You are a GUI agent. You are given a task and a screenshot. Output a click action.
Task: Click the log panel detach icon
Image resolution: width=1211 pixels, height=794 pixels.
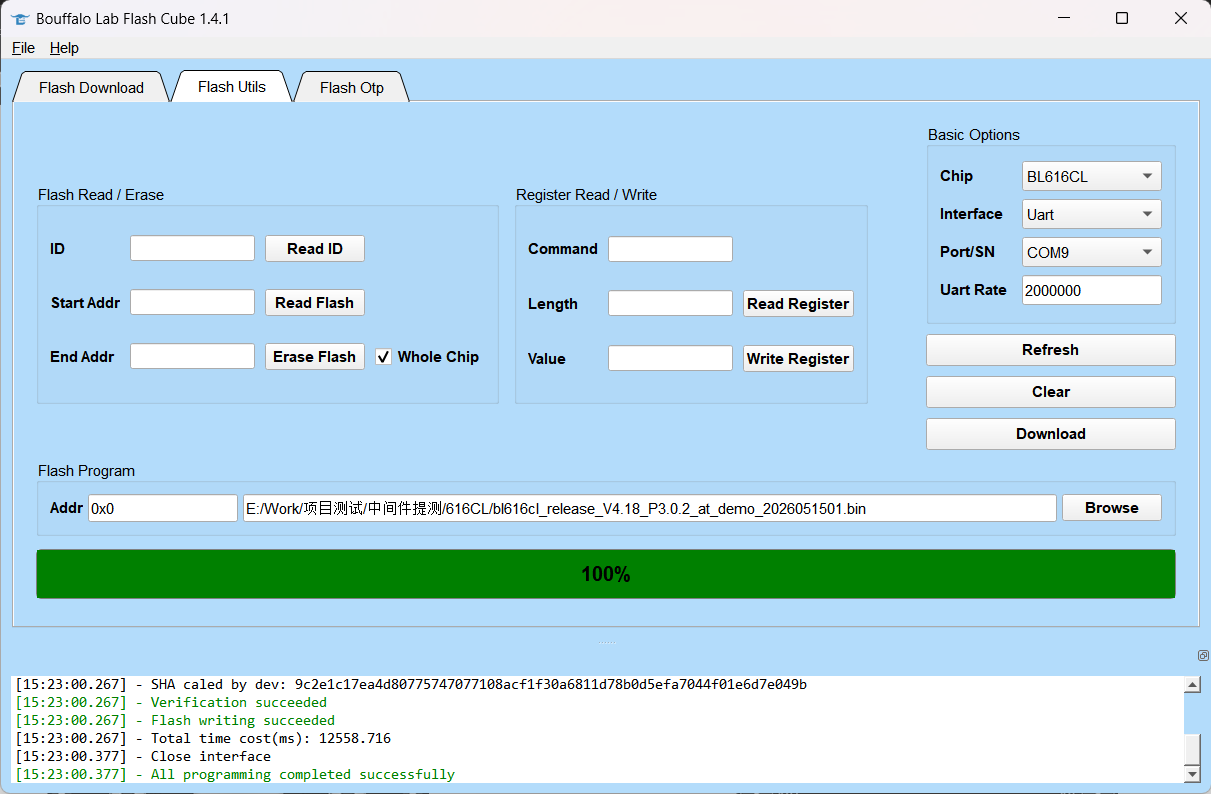1203,656
